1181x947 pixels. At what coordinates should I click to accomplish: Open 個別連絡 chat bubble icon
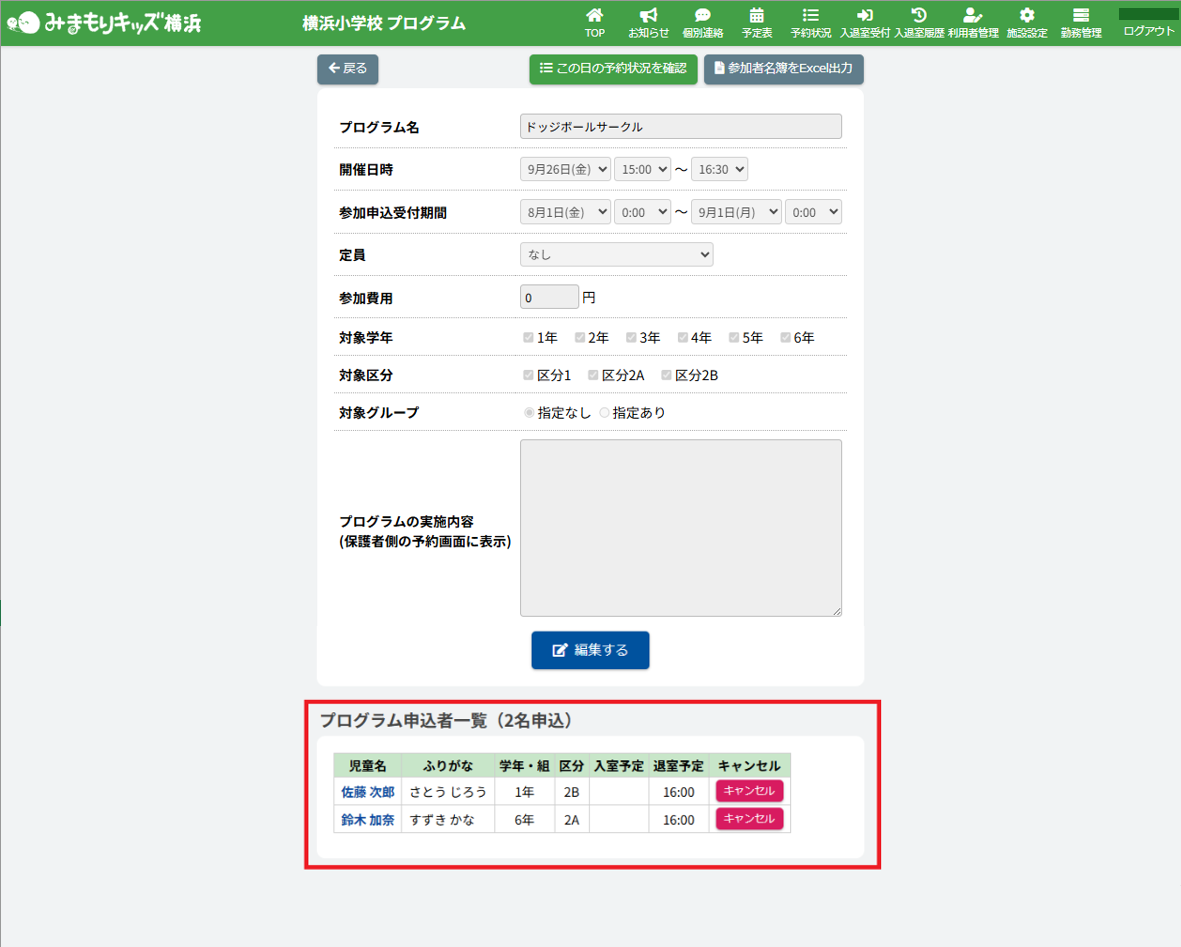click(703, 16)
